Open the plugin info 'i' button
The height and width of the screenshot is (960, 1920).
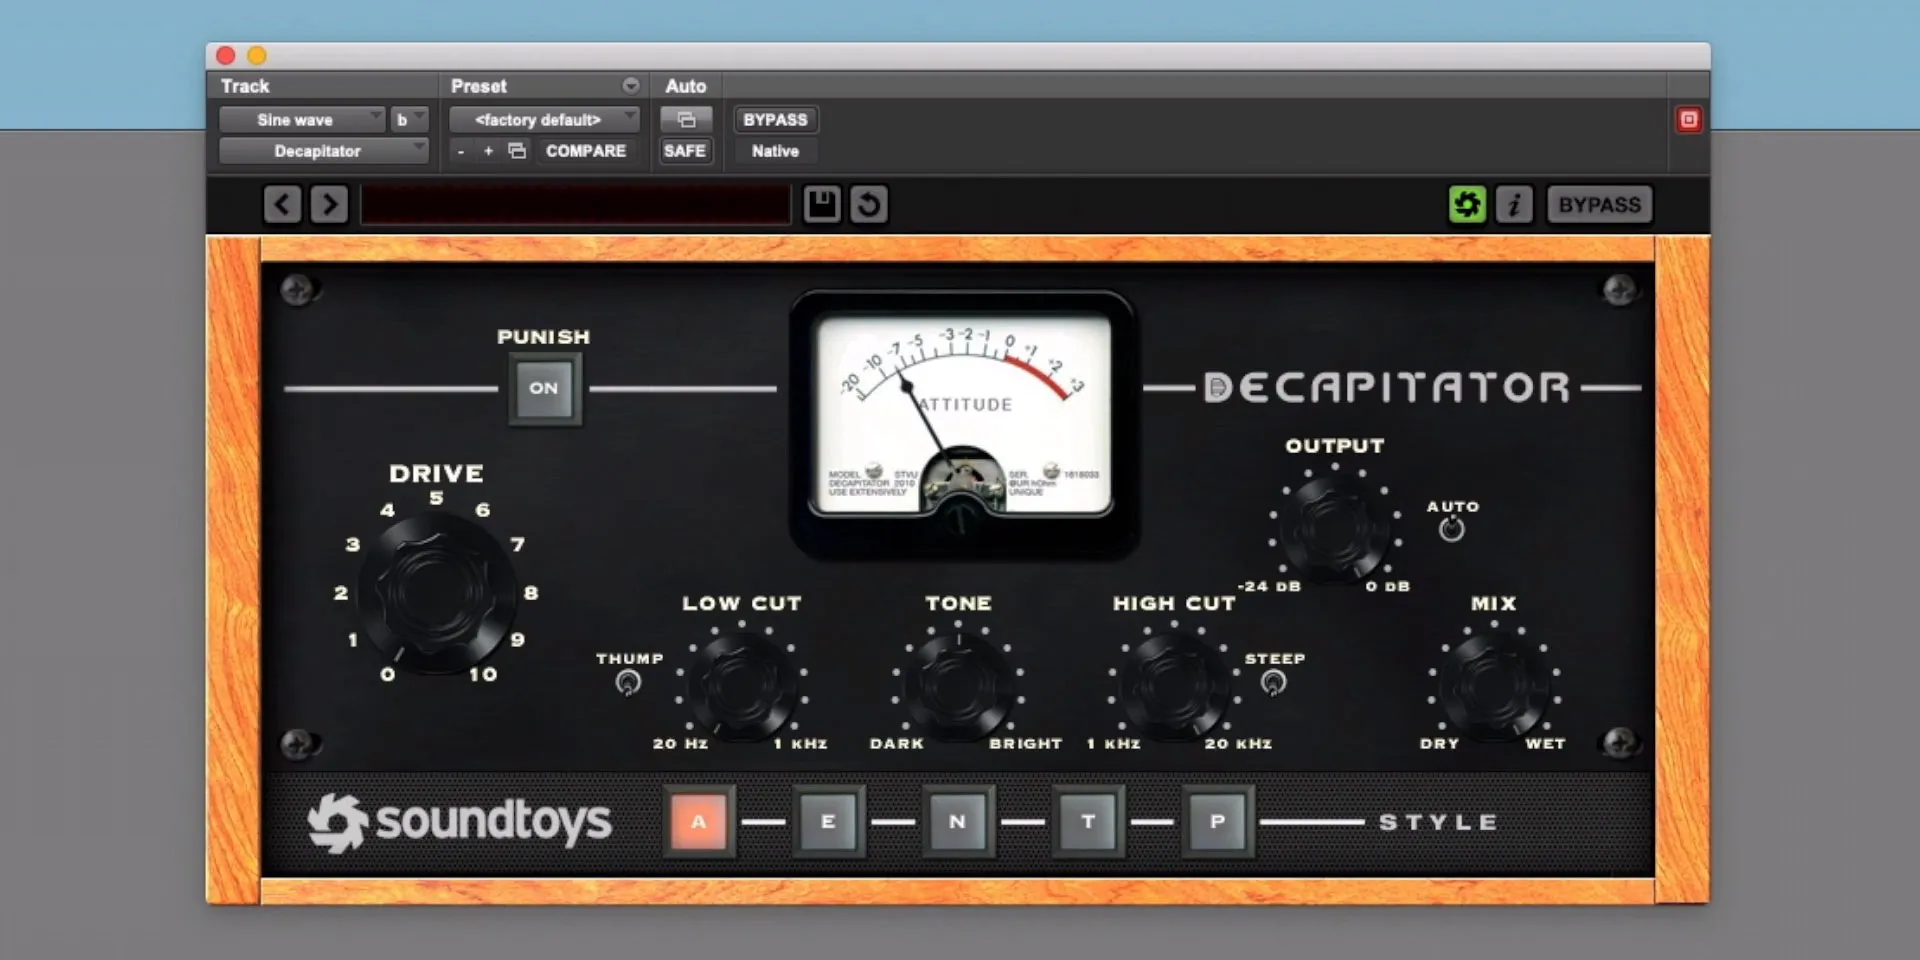point(1514,204)
